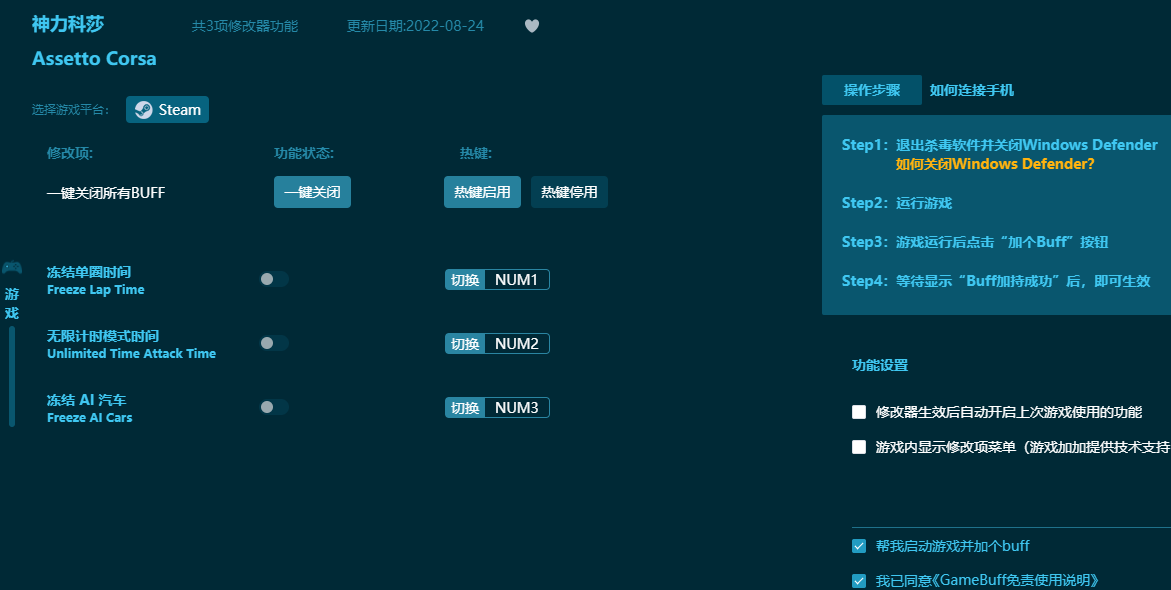Open 如何关闭Windows Defender link
Image resolution: width=1171 pixels, height=590 pixels.
[x=995, y=164]
